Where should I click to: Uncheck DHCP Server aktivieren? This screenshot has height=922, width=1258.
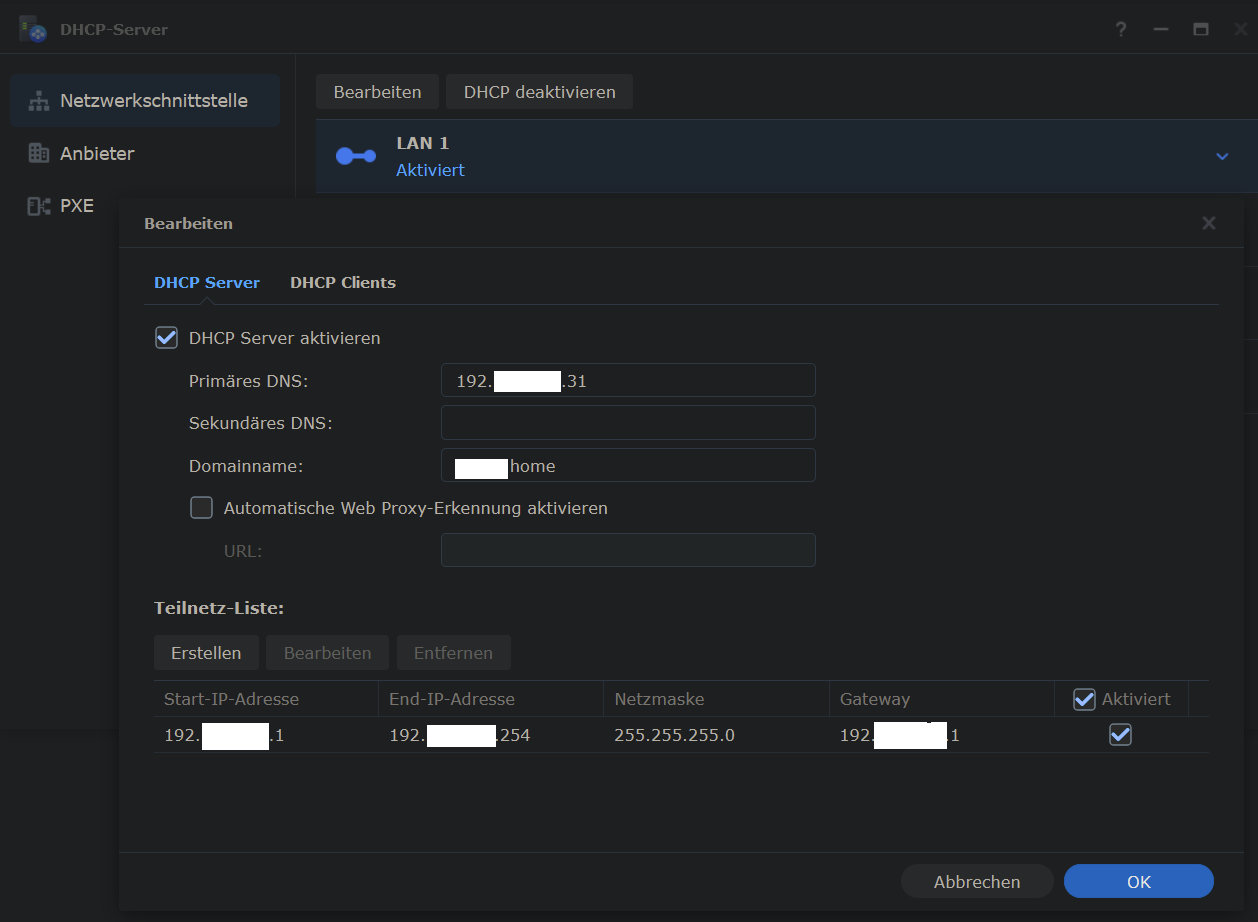[x=166, y=338]
